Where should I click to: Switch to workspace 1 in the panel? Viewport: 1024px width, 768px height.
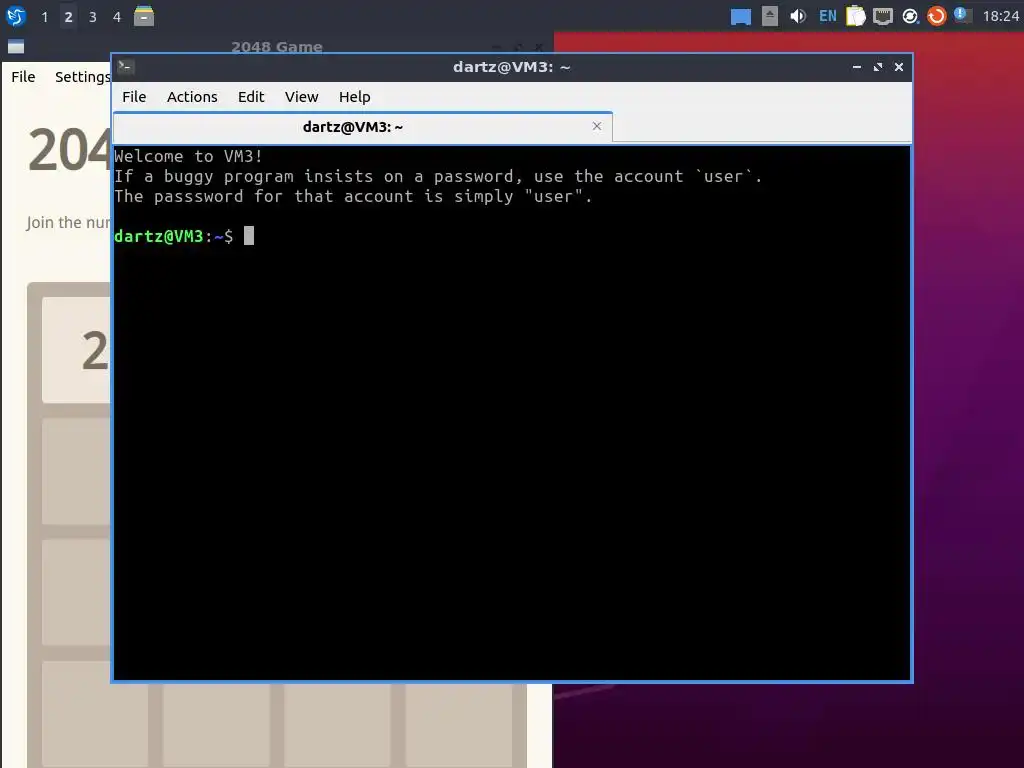44,17
